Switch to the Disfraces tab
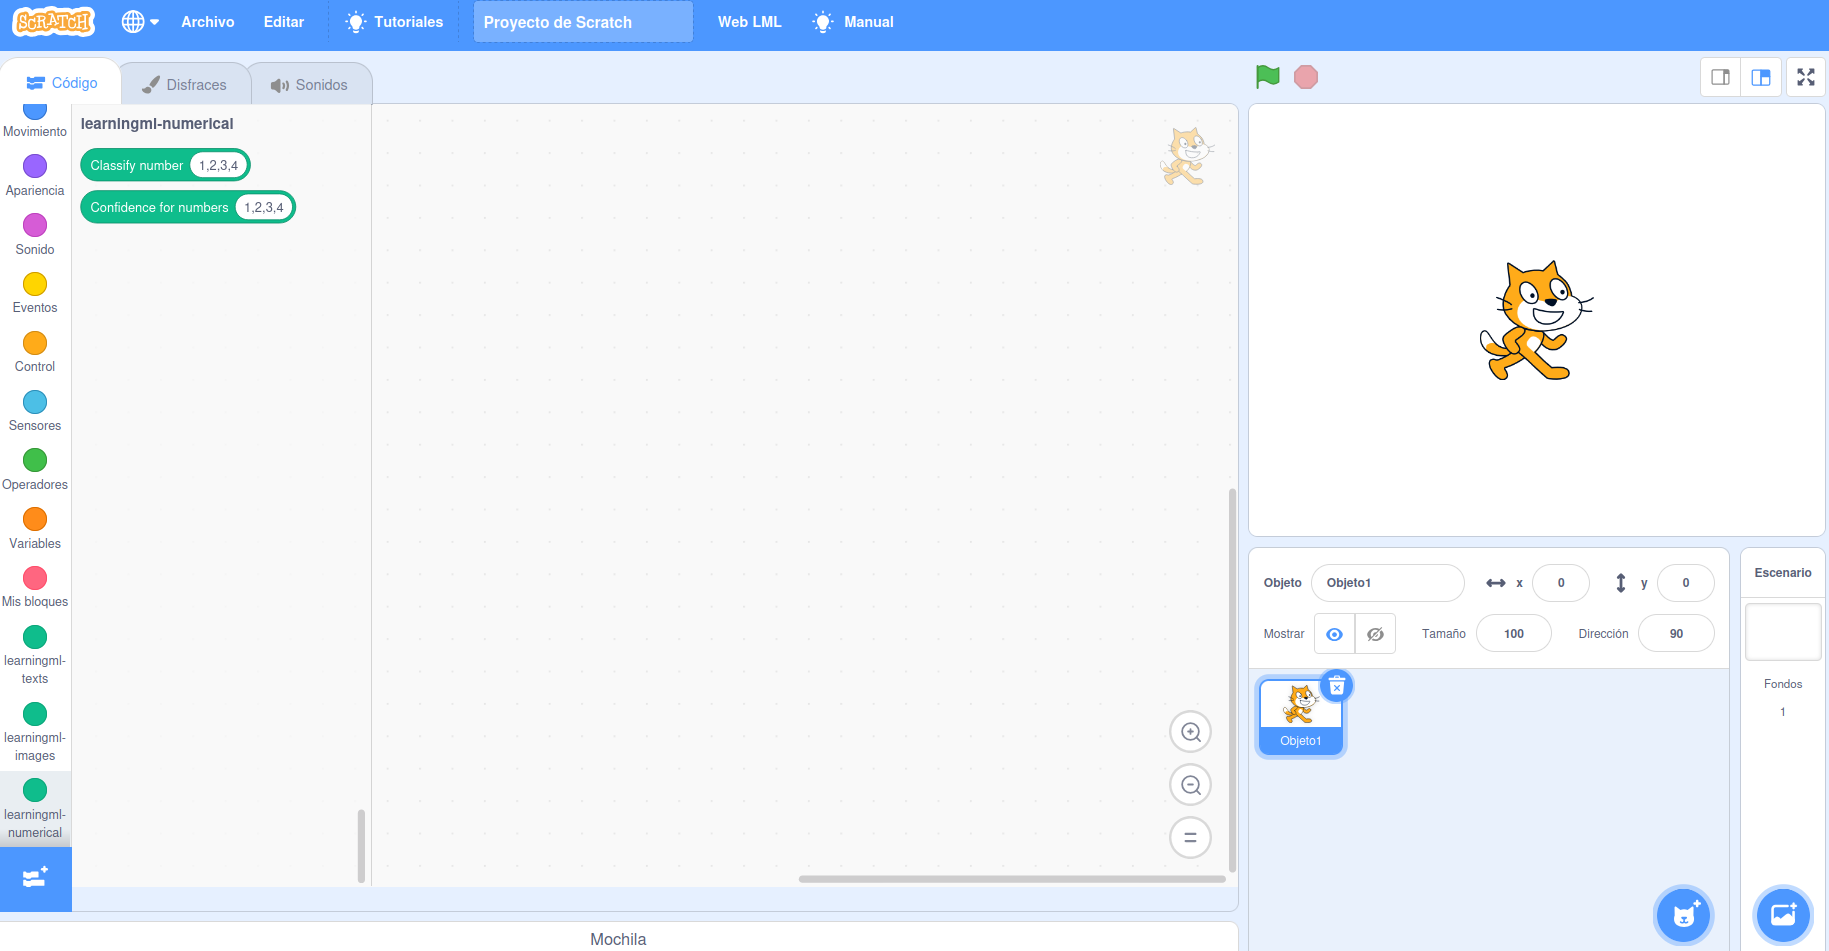The image size is (1829, 951). click(x=185, y=84)
